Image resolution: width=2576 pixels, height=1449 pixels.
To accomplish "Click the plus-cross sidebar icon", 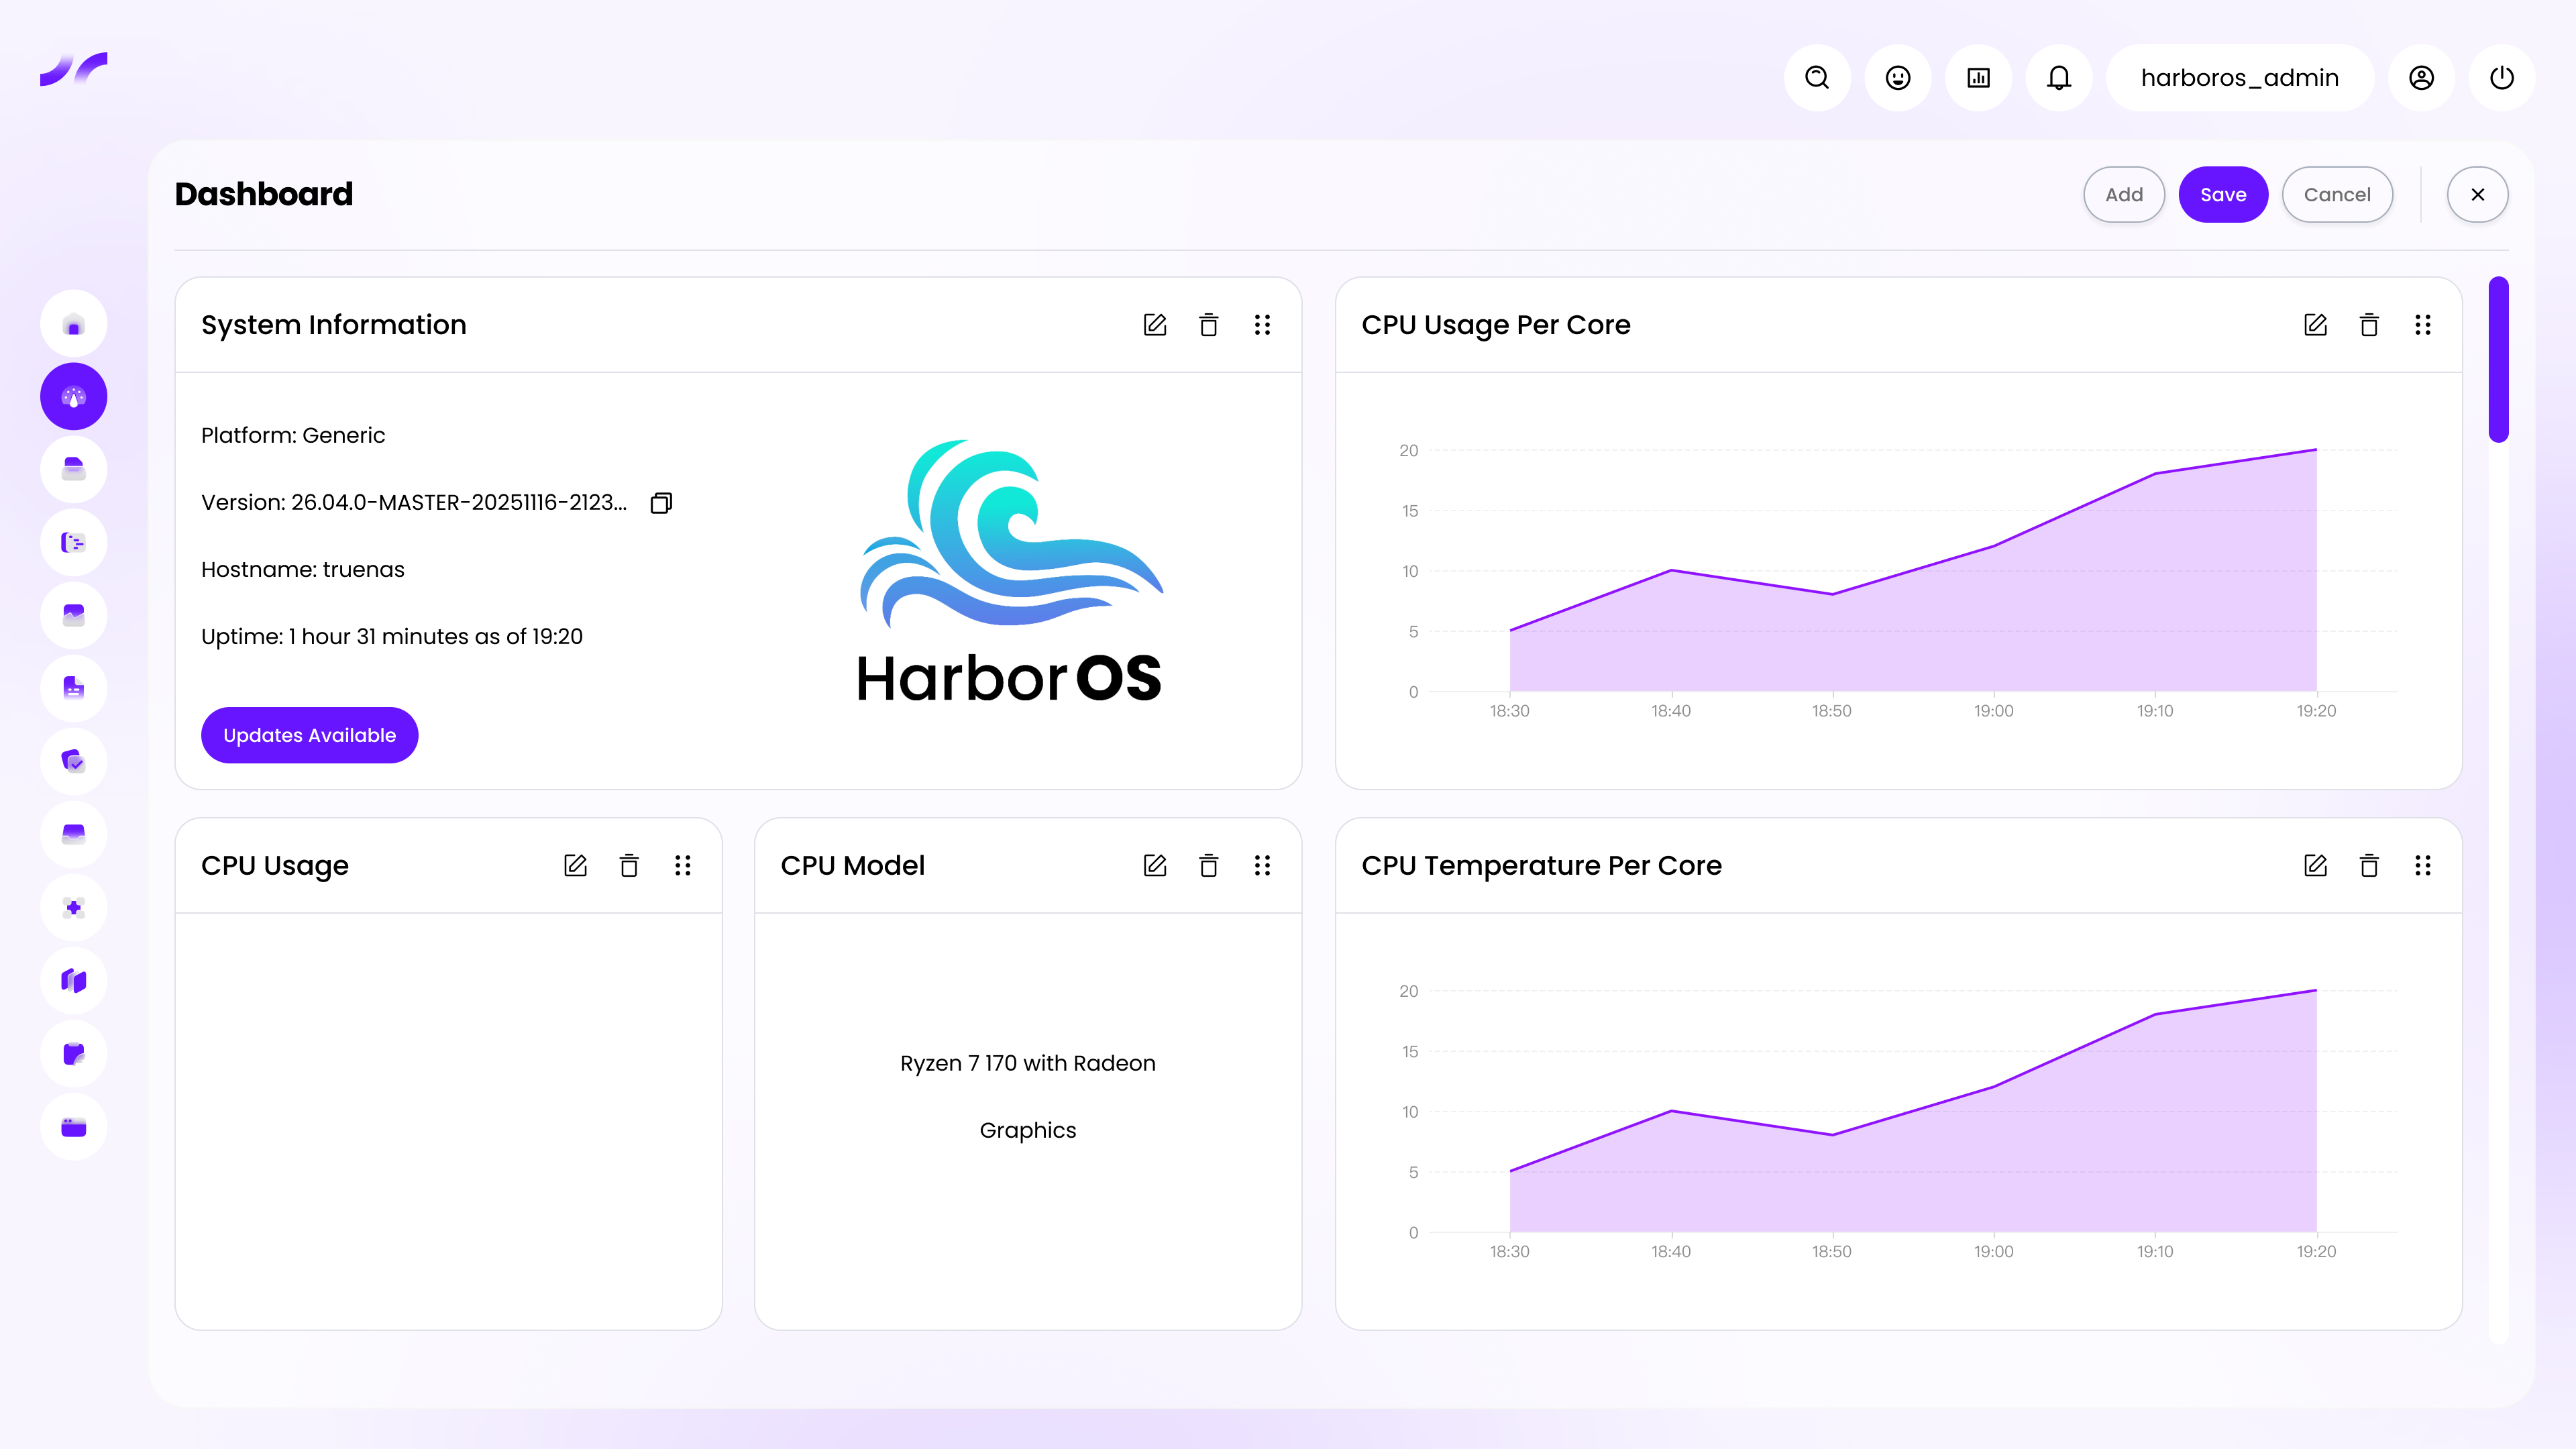I will coord(73,907).
